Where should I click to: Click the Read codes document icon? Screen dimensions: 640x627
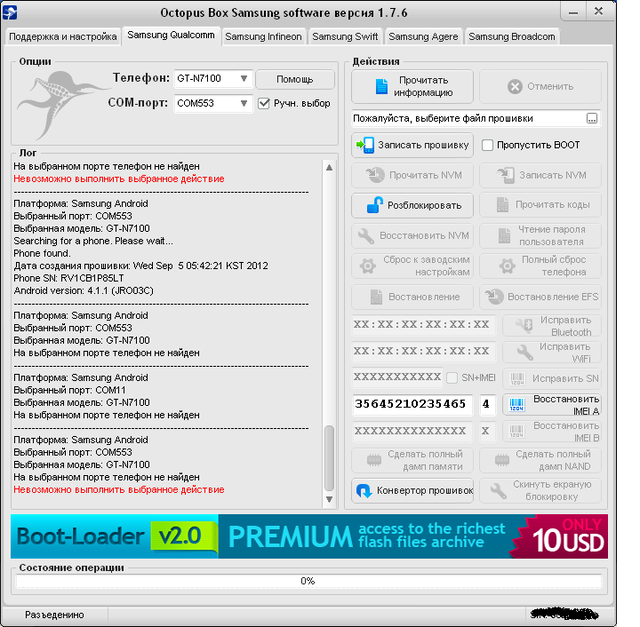pyautogui.click(x=502, y=205)
